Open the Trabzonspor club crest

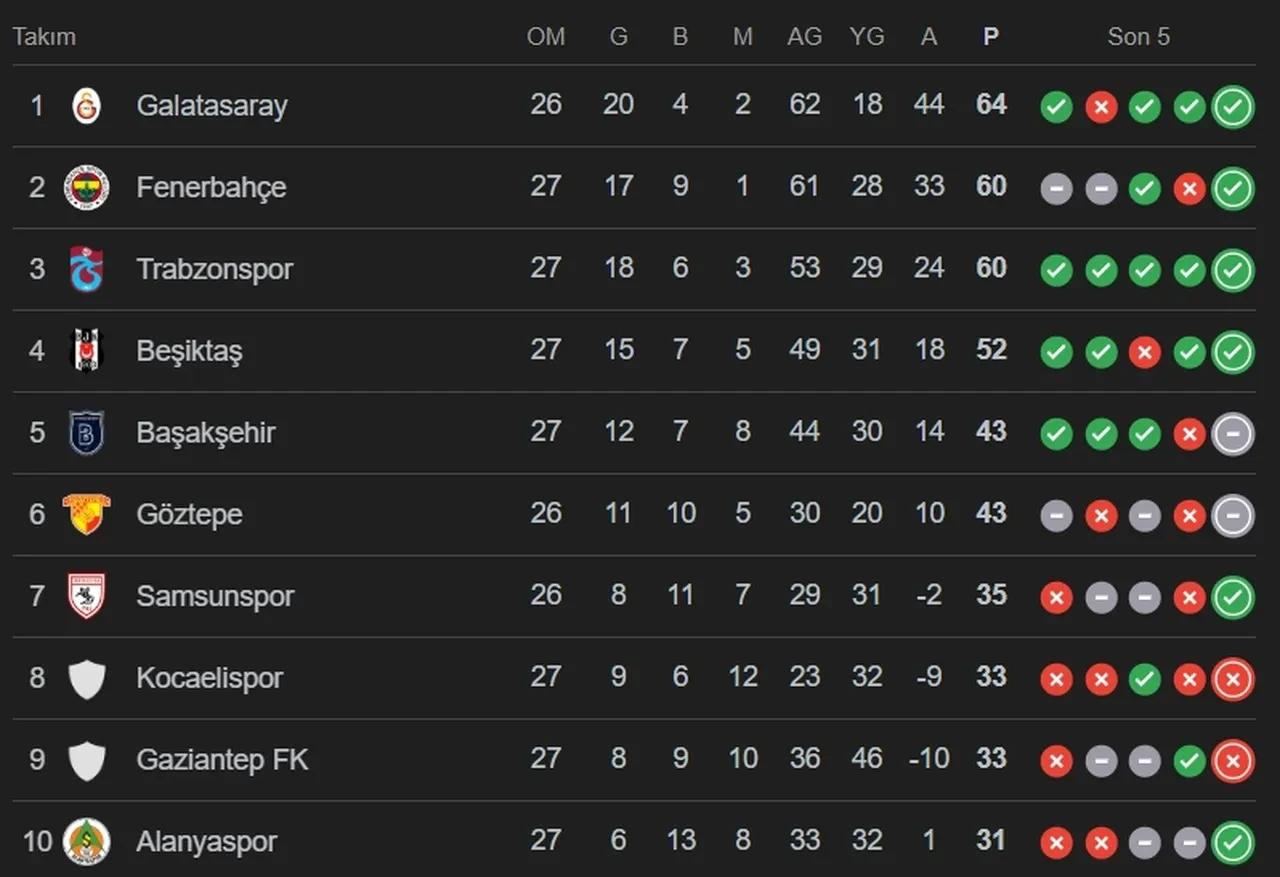(x=85, y=269)
